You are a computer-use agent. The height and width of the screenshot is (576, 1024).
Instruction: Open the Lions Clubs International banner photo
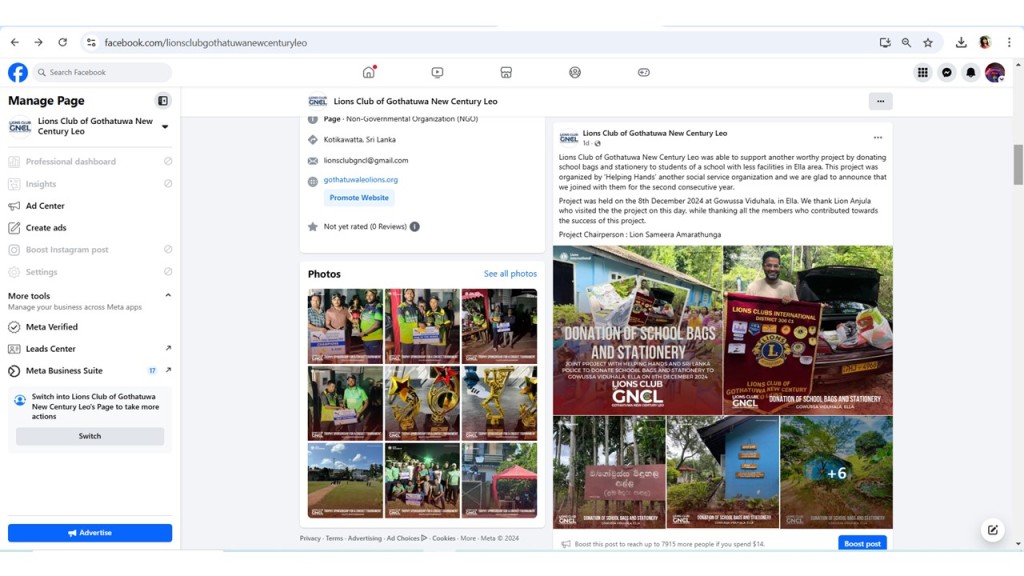(808, 330)
